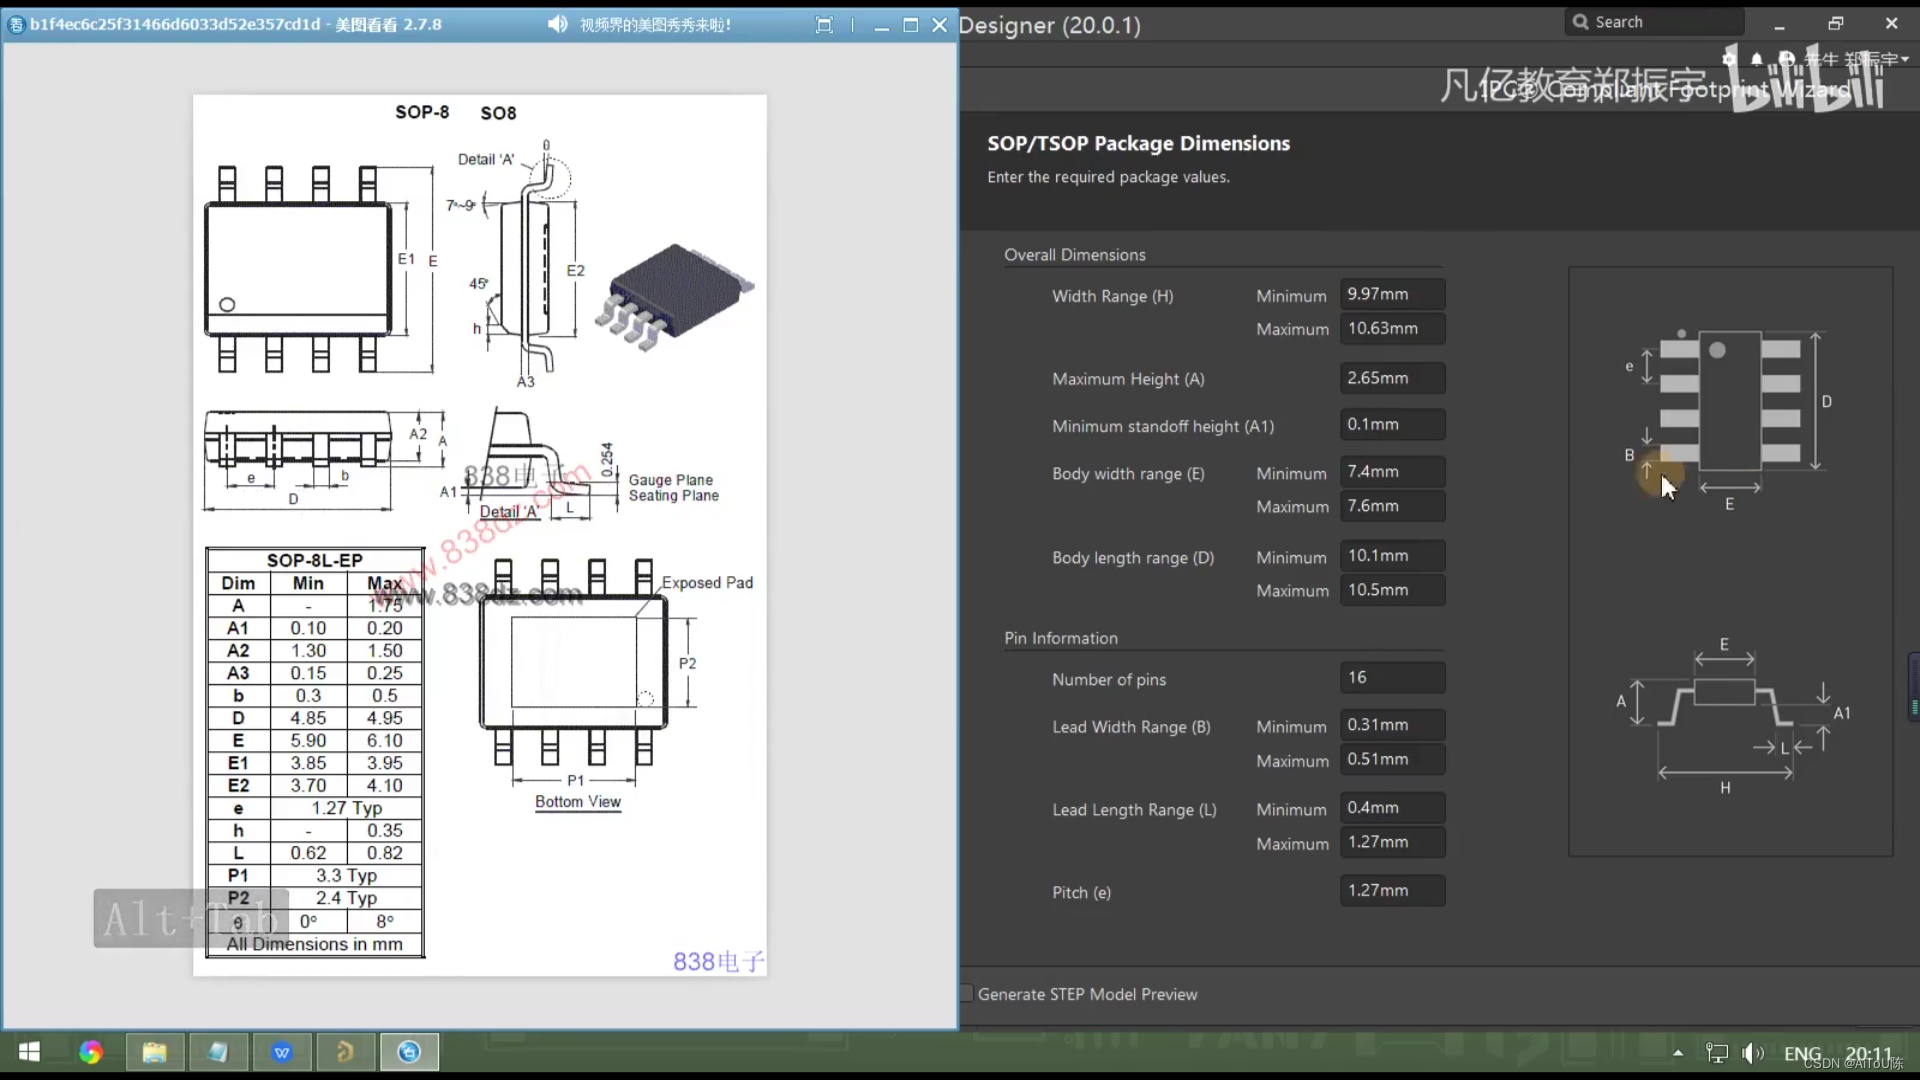1920x1080 pixels.
Task: Click the Search box in Altium Designer
Action: (x=1655, y=22)
